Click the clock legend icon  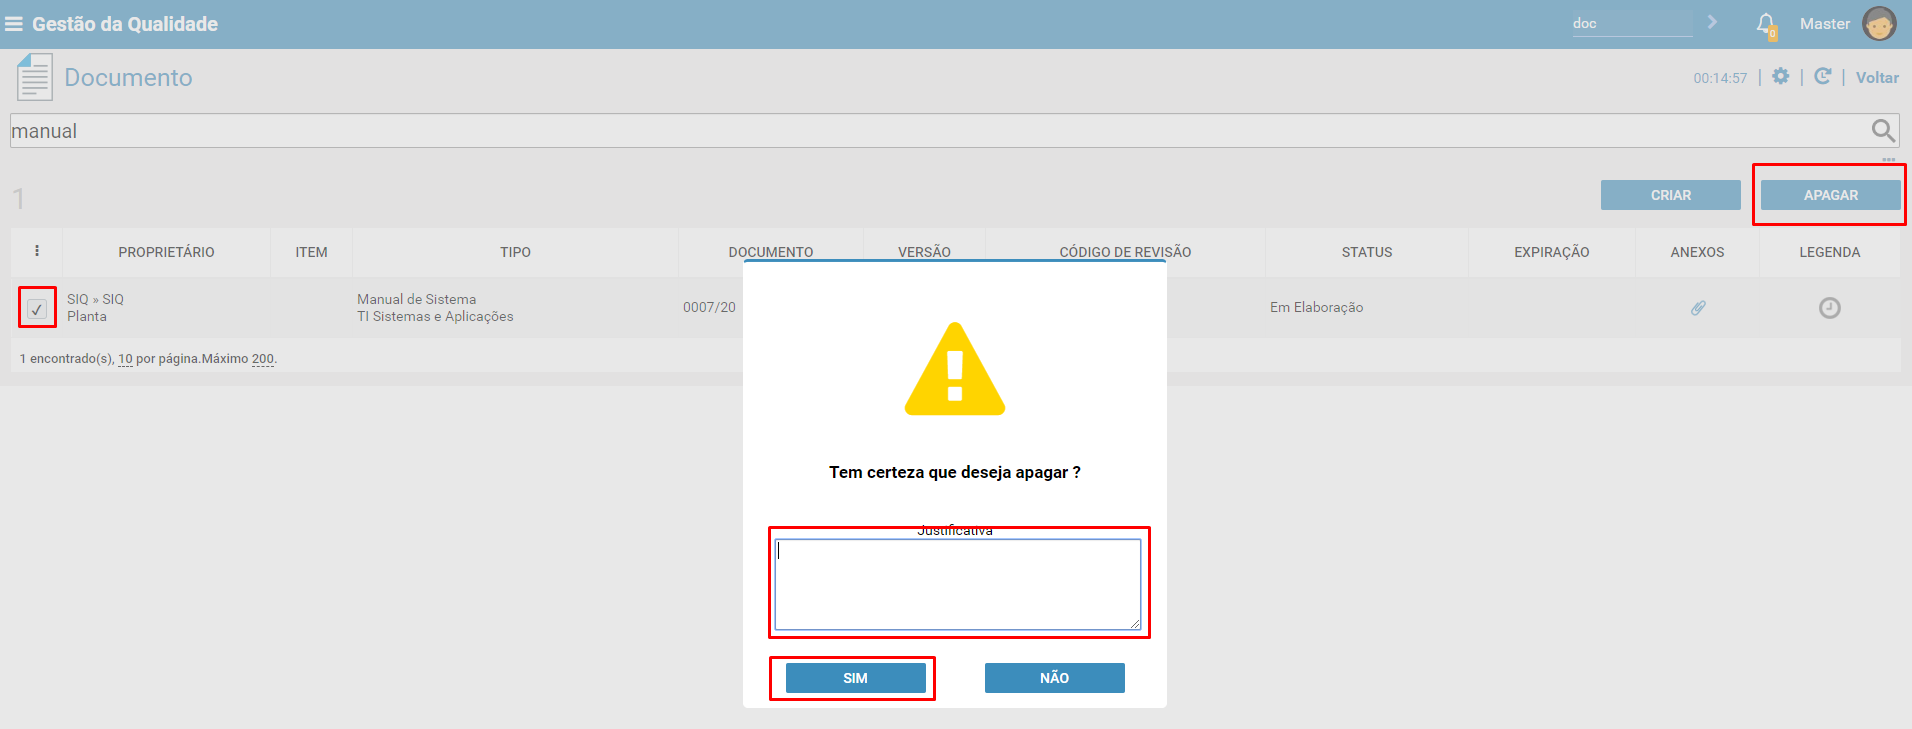tap(1830, 308)
